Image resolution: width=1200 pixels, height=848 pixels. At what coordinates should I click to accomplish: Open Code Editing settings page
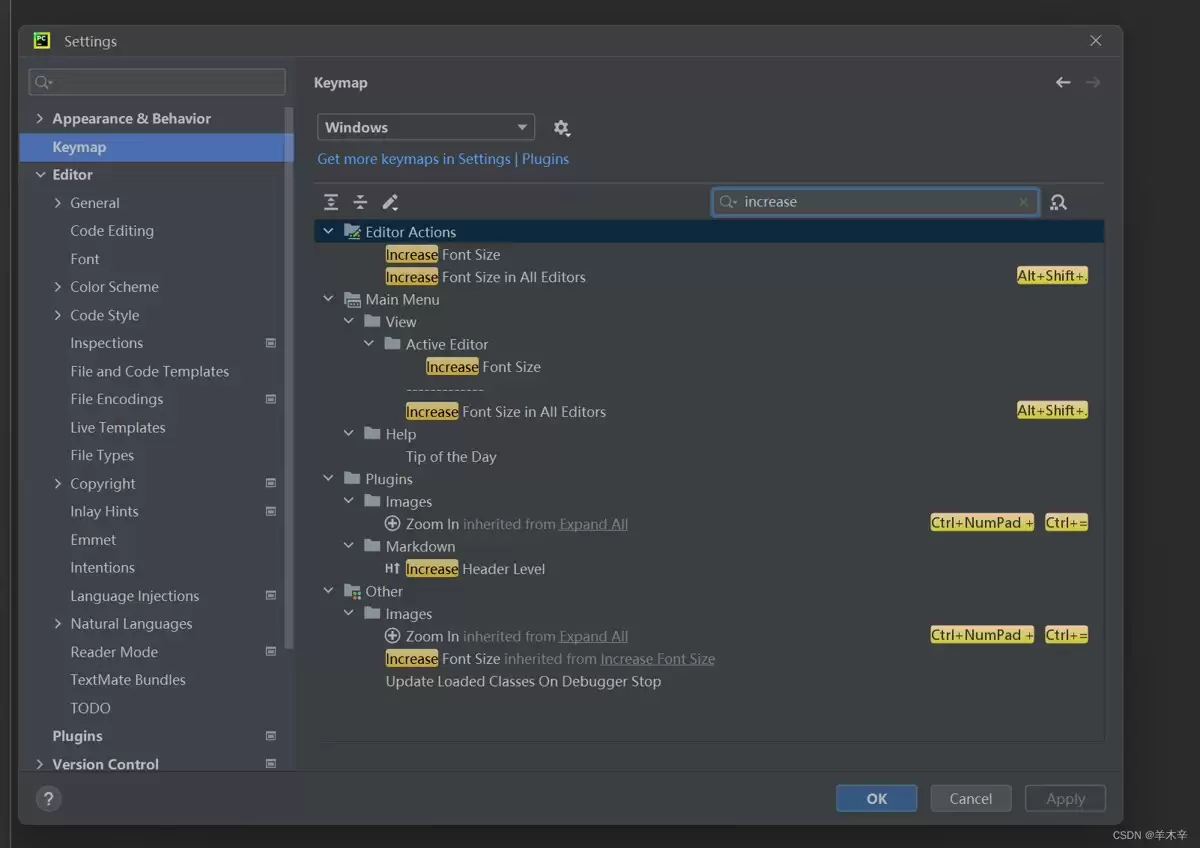coord(112,231)
